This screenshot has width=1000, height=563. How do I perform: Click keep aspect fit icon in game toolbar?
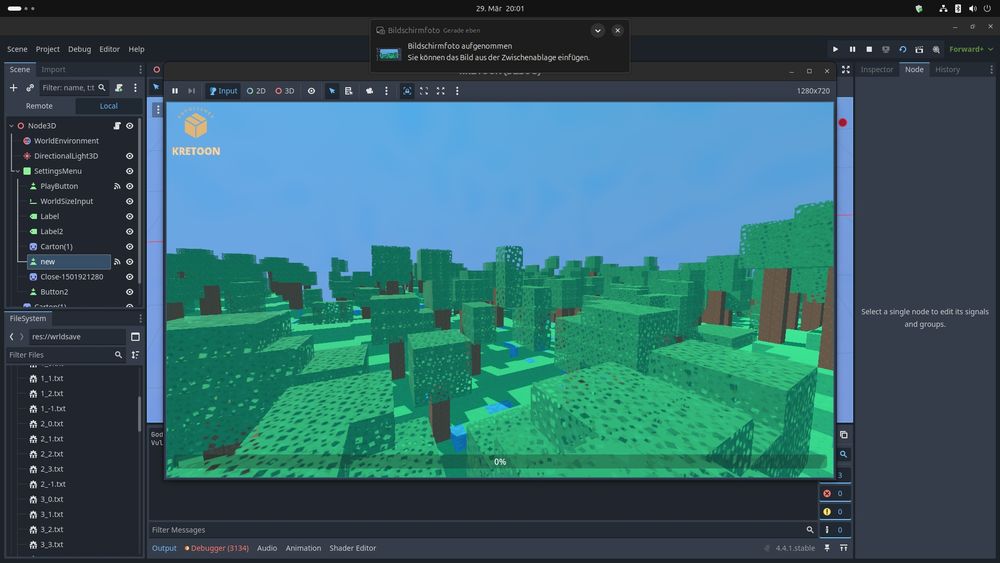point(424,91)
